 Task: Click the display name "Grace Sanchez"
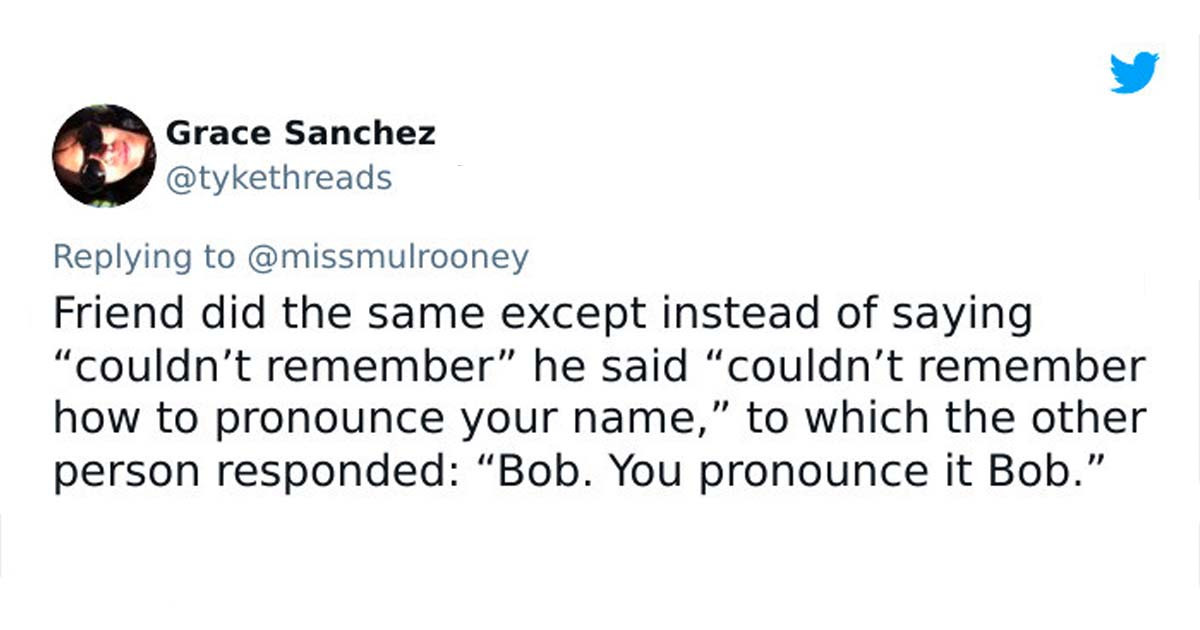300,132
